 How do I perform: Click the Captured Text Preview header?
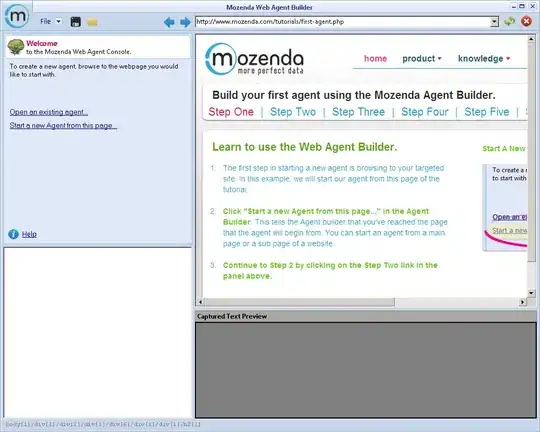pyautogui.click(x=232, y=316)
